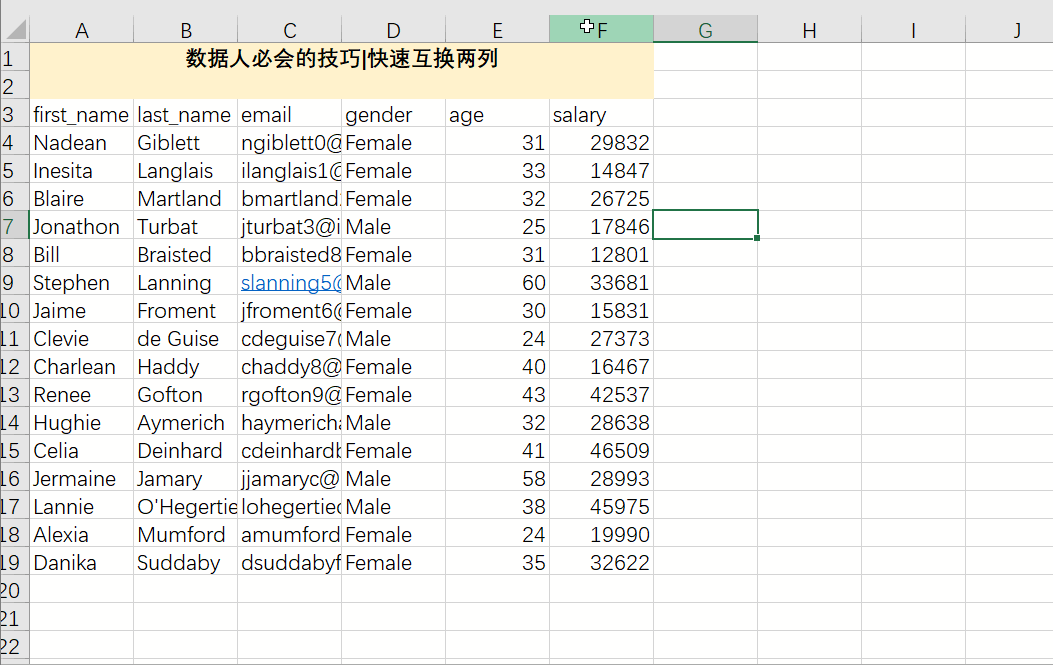
Task: Select the cell containing de Guise
Action: [185, 339]
